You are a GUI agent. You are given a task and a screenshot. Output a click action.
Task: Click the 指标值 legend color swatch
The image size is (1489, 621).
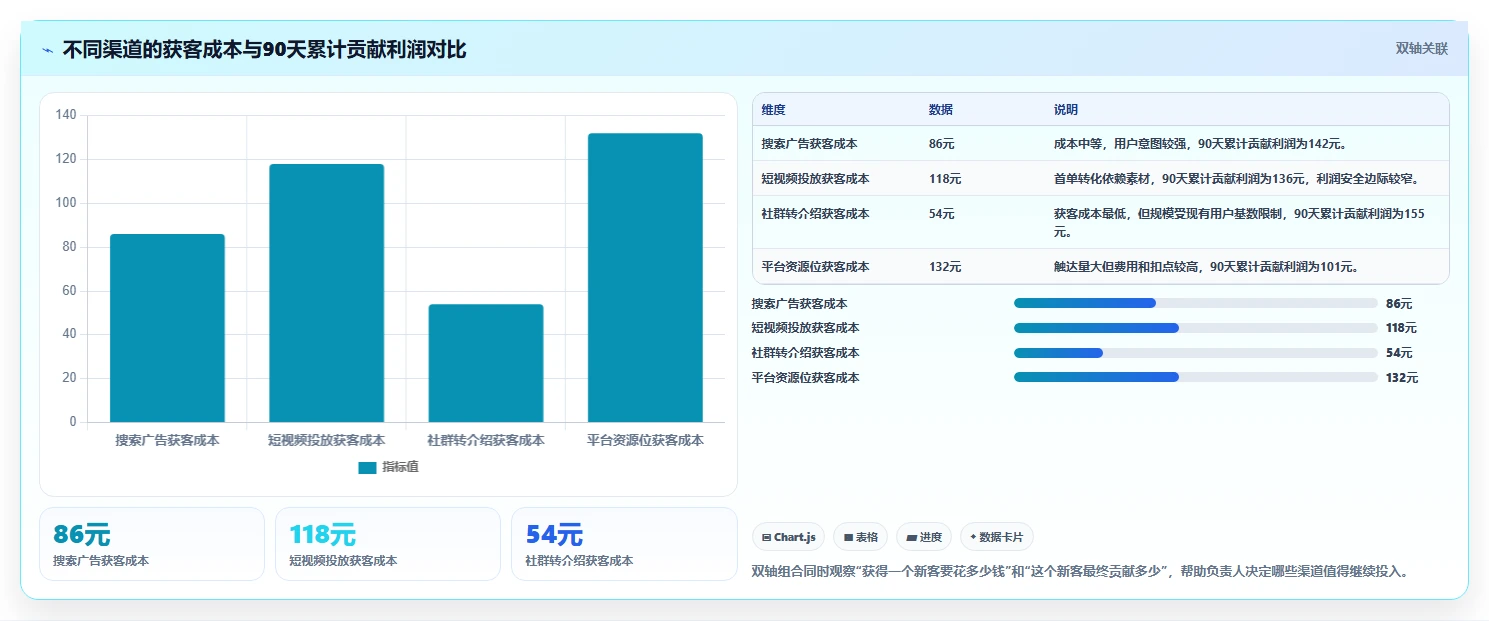click(367, 467)
